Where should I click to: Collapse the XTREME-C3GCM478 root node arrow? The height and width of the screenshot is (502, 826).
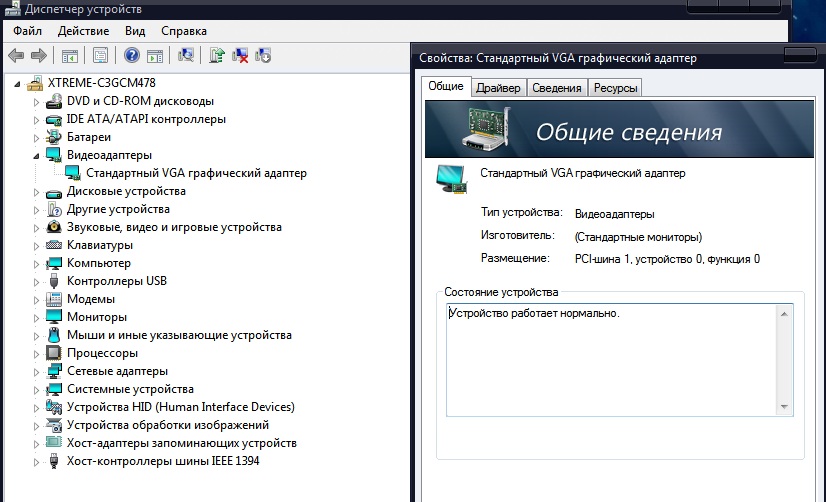[x=17, y=84]
